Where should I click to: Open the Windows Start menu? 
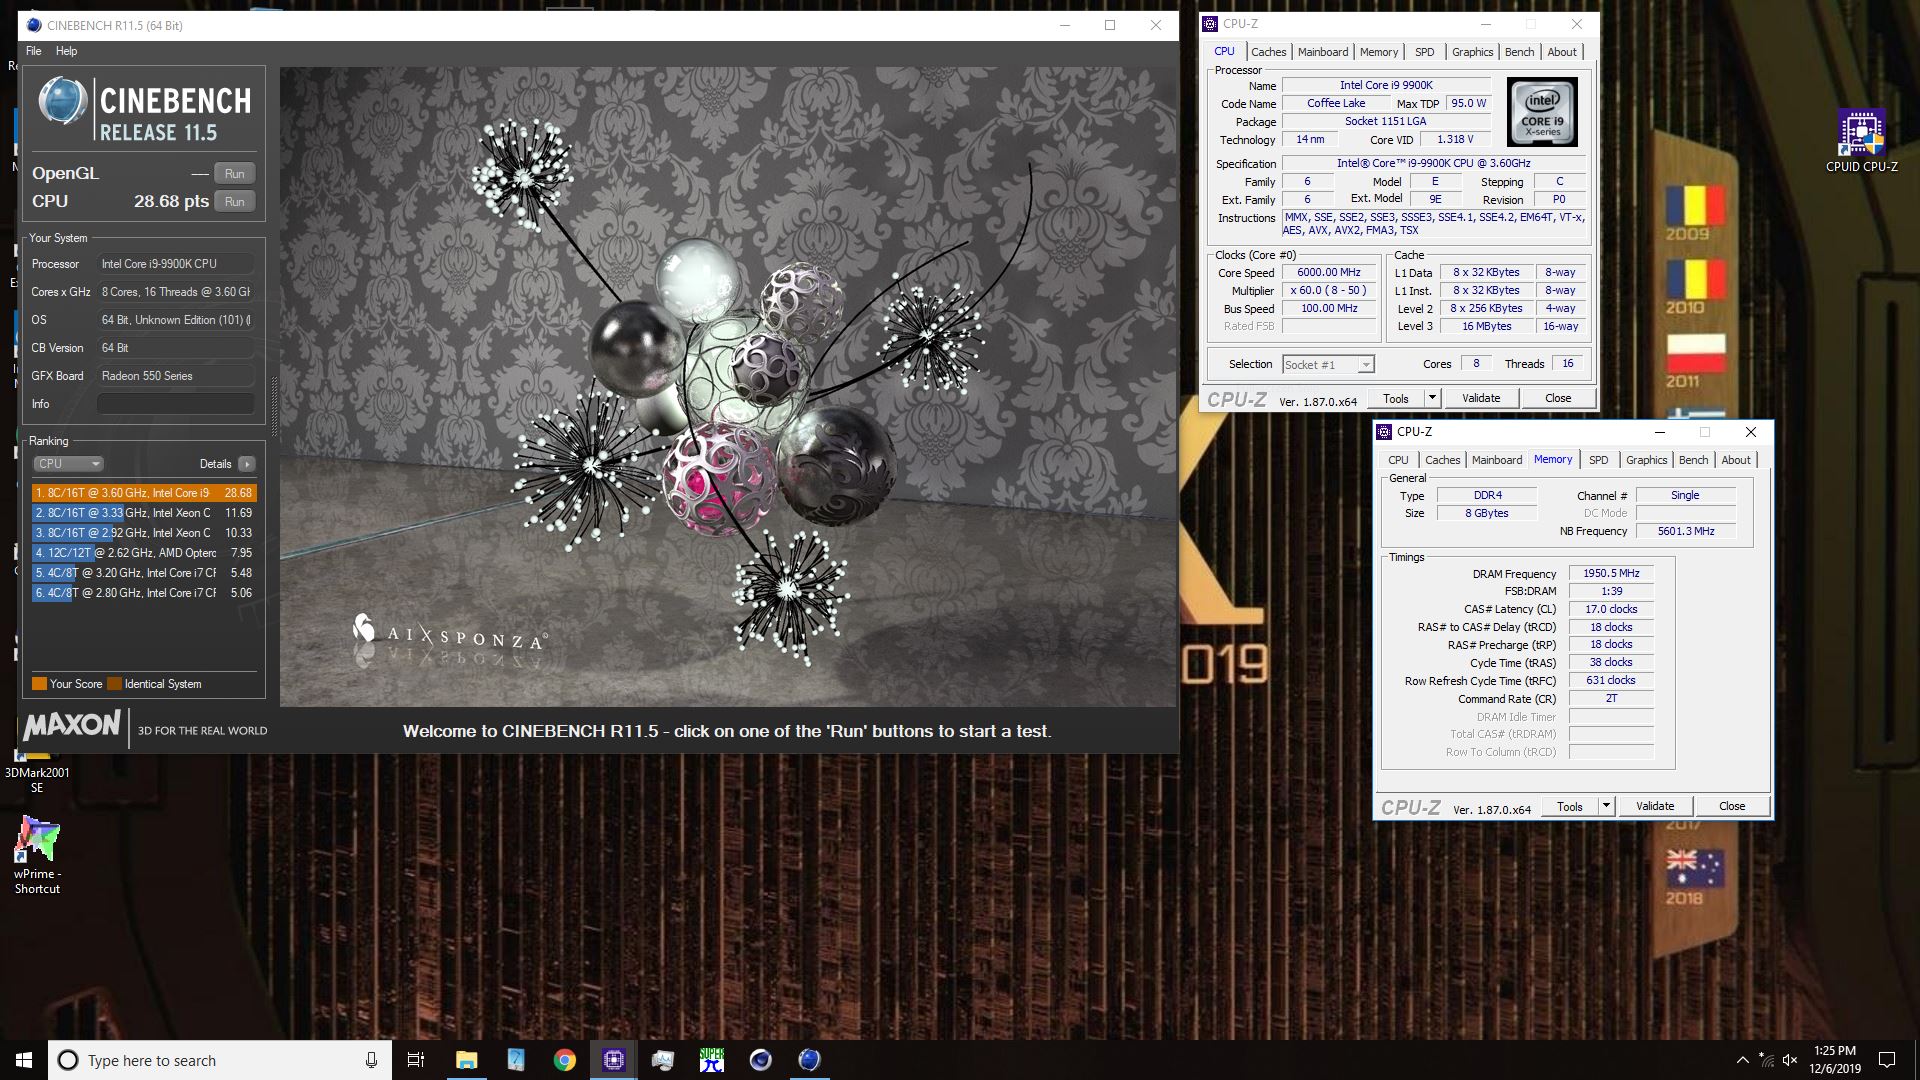tap(24, 1060)
